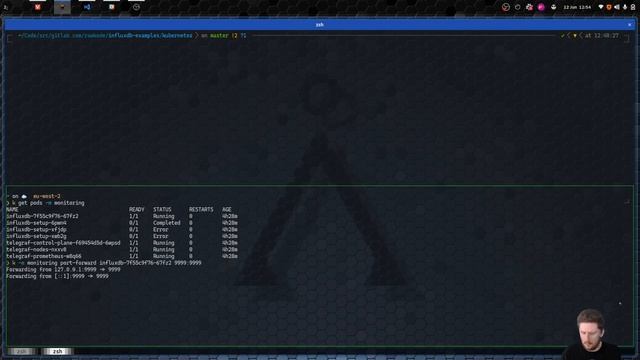Screen dimensions: 640x360
Task: Click the influxdb-examples/kubernetes path in prompt
Action: click(x=150, y=36)
